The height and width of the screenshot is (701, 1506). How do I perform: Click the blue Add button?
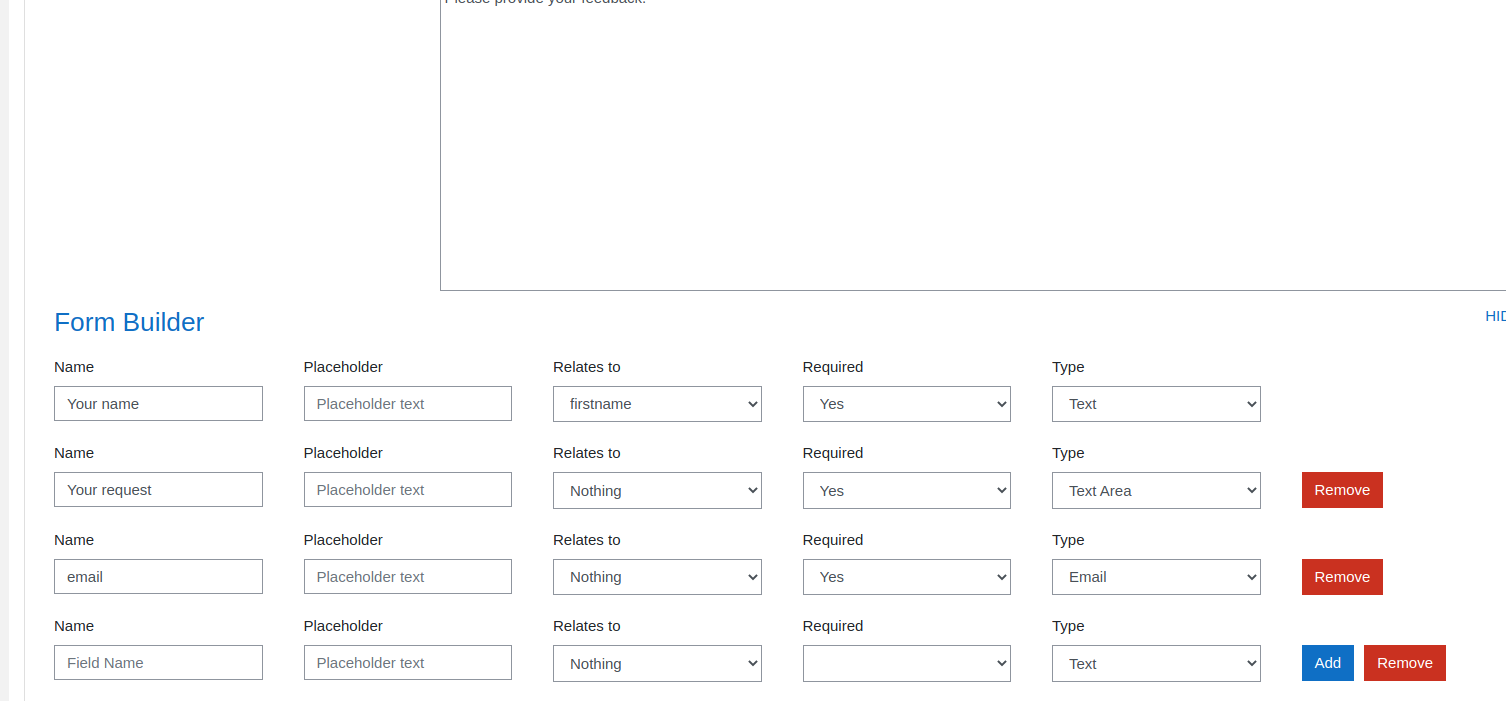1327,663
